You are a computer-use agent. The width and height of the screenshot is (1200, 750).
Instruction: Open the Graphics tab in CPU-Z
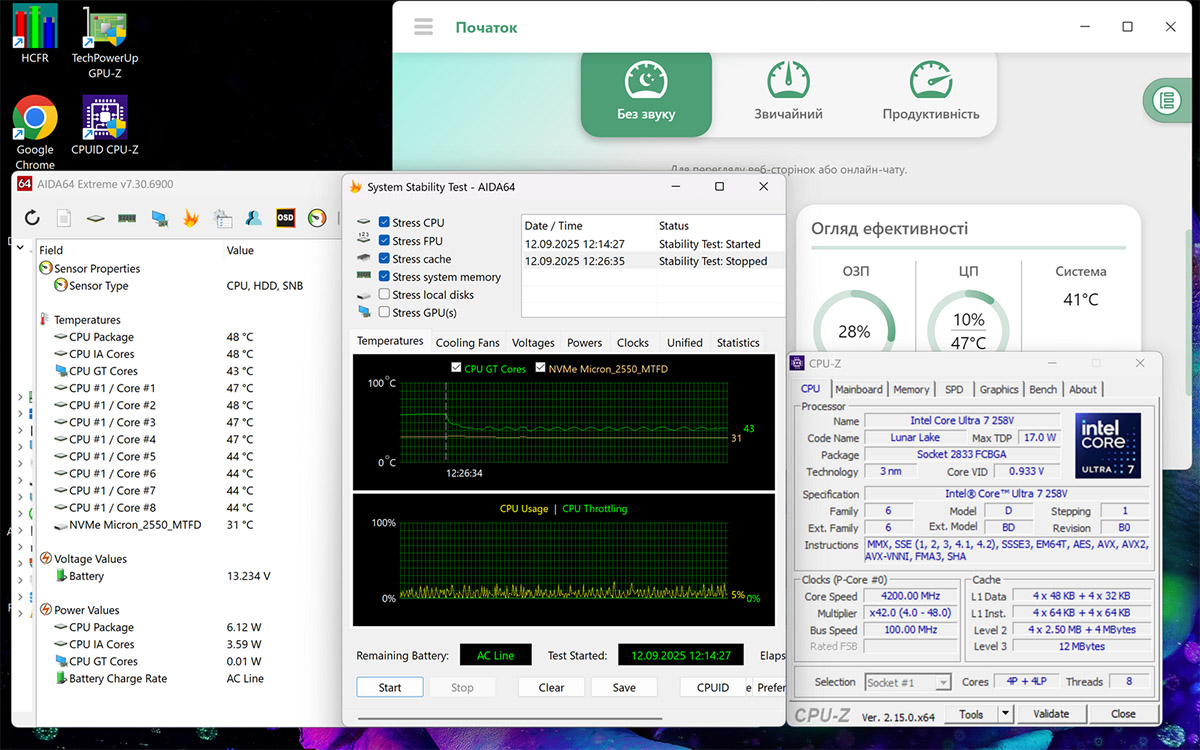(999, 389)
